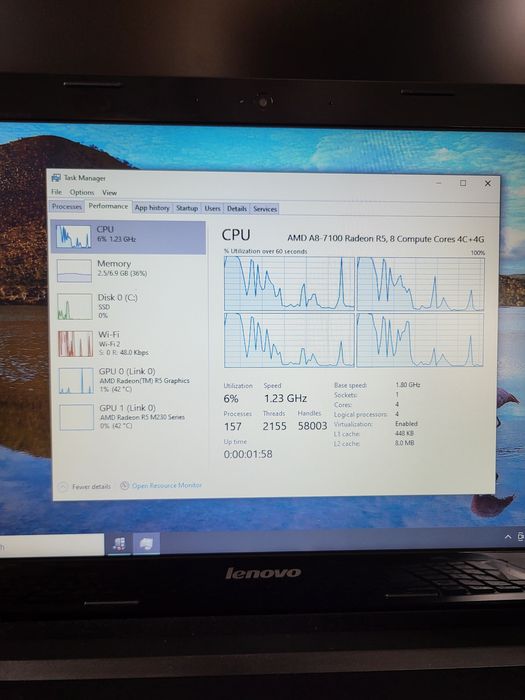Click the 8.0 MB L2 cache value
This screenshot has width=525, height=700.
(x=404, y=443)
